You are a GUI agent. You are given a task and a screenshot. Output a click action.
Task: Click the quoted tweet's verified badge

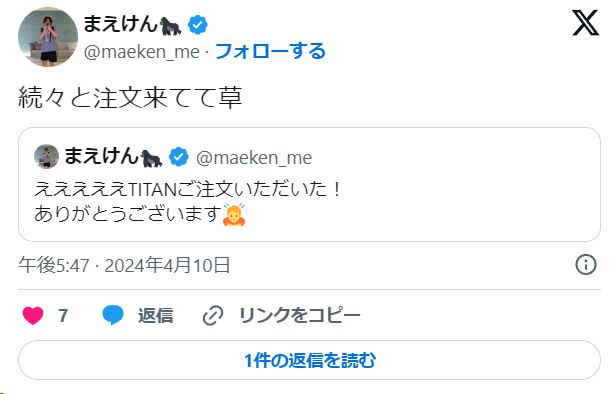click(x=179, y=157)
